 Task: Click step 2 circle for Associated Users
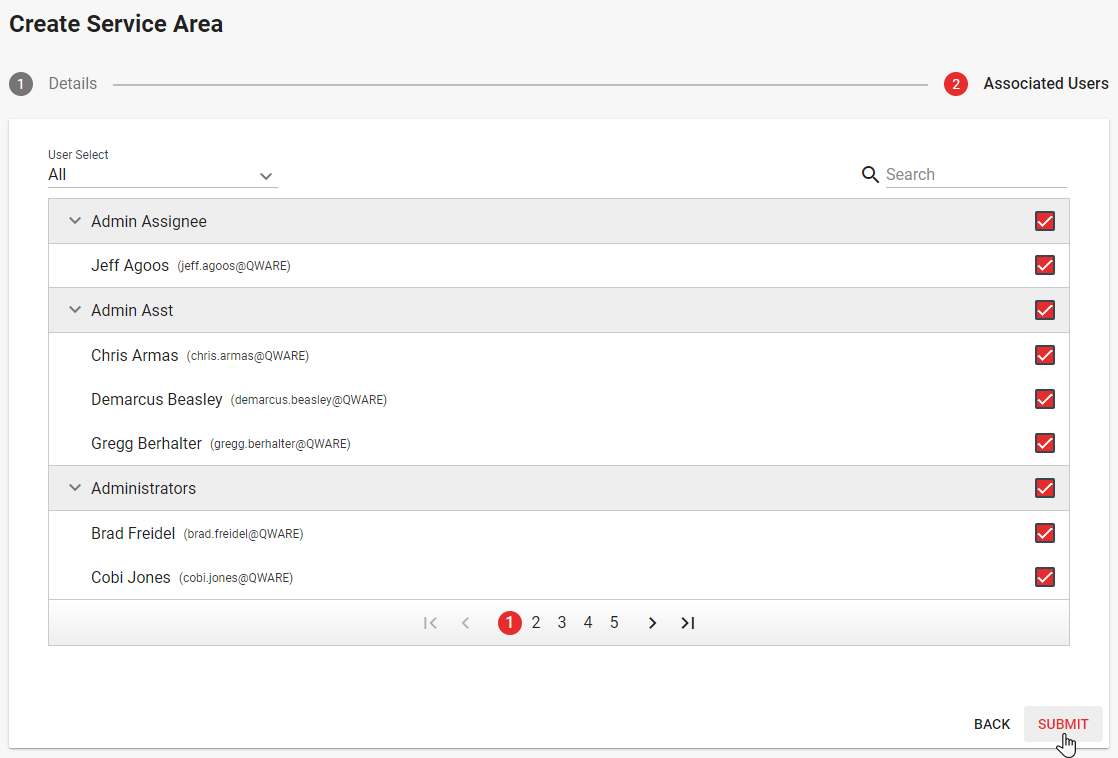click(x=955, y=84)
